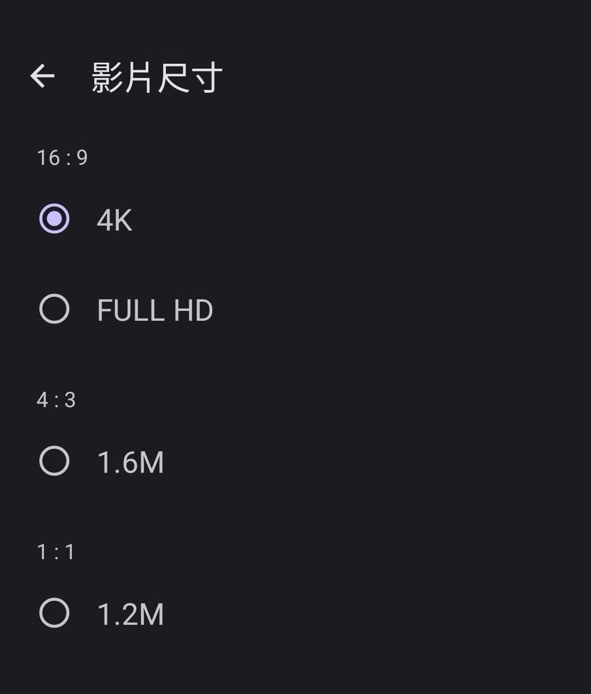This screenshot has height=694, width=591.
Task: Click the FULL HD label text
Action: tap(155, 310)
